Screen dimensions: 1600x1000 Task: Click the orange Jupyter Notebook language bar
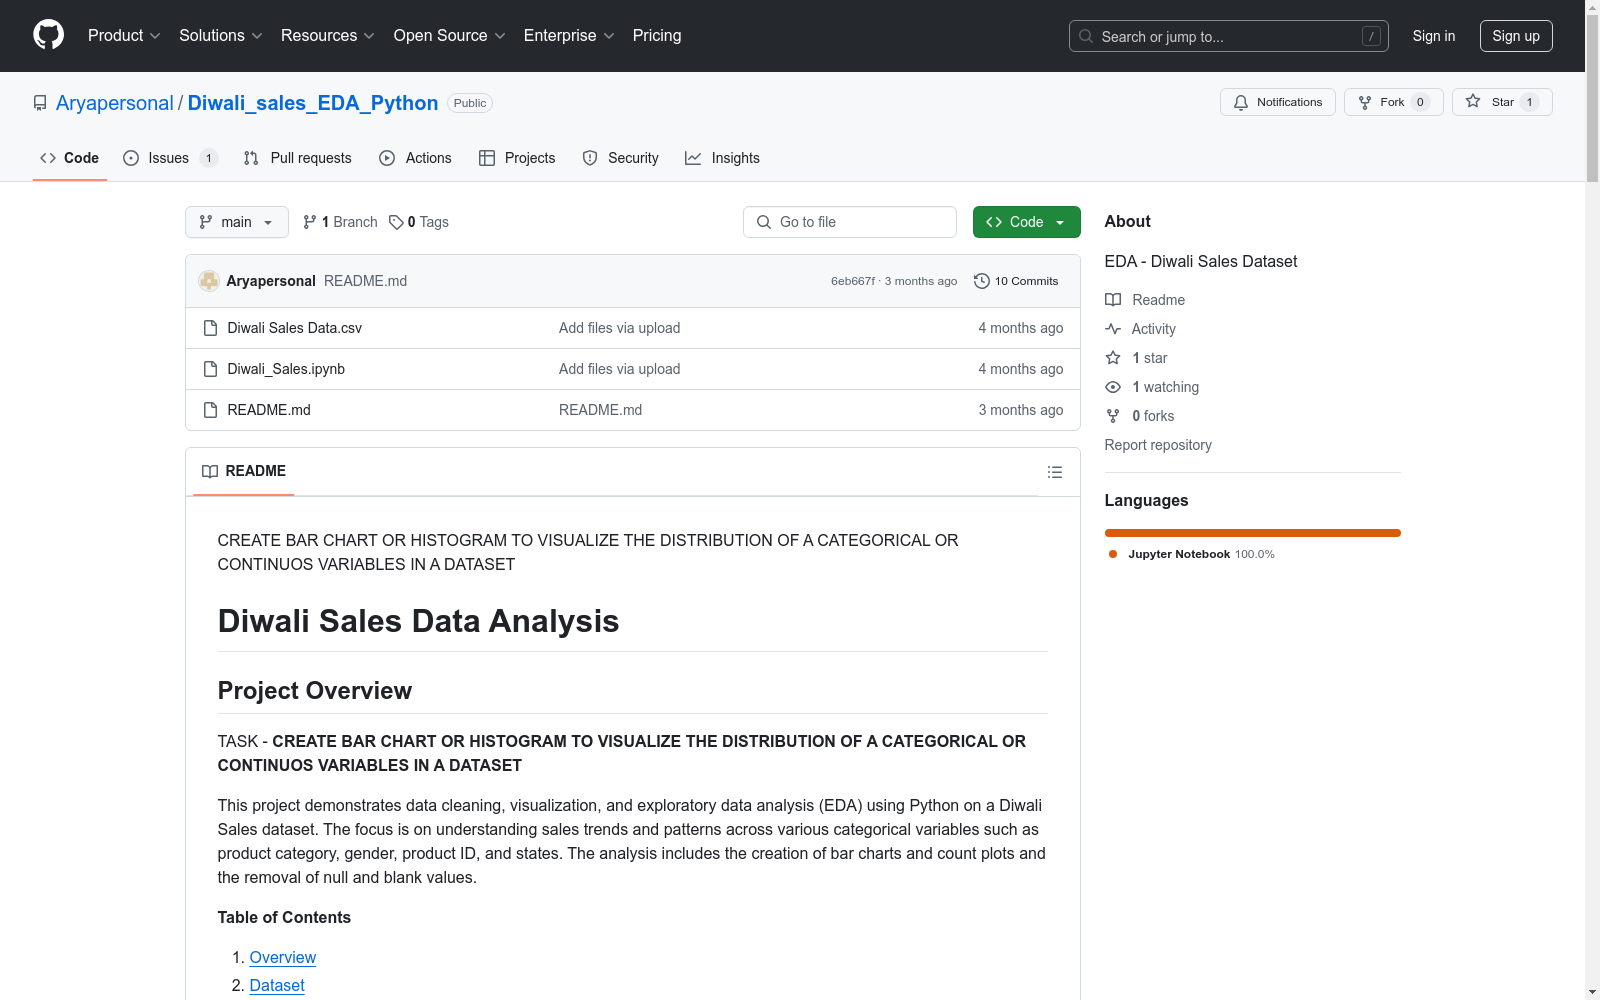click(1252, 533)
